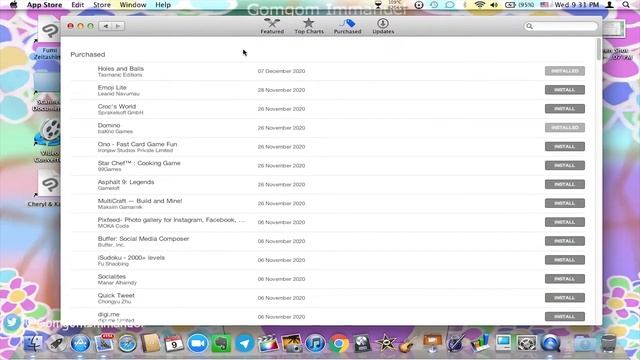640x360 pixels.
Task: Click the Installed button for Domino
Action: pos(564,128)
